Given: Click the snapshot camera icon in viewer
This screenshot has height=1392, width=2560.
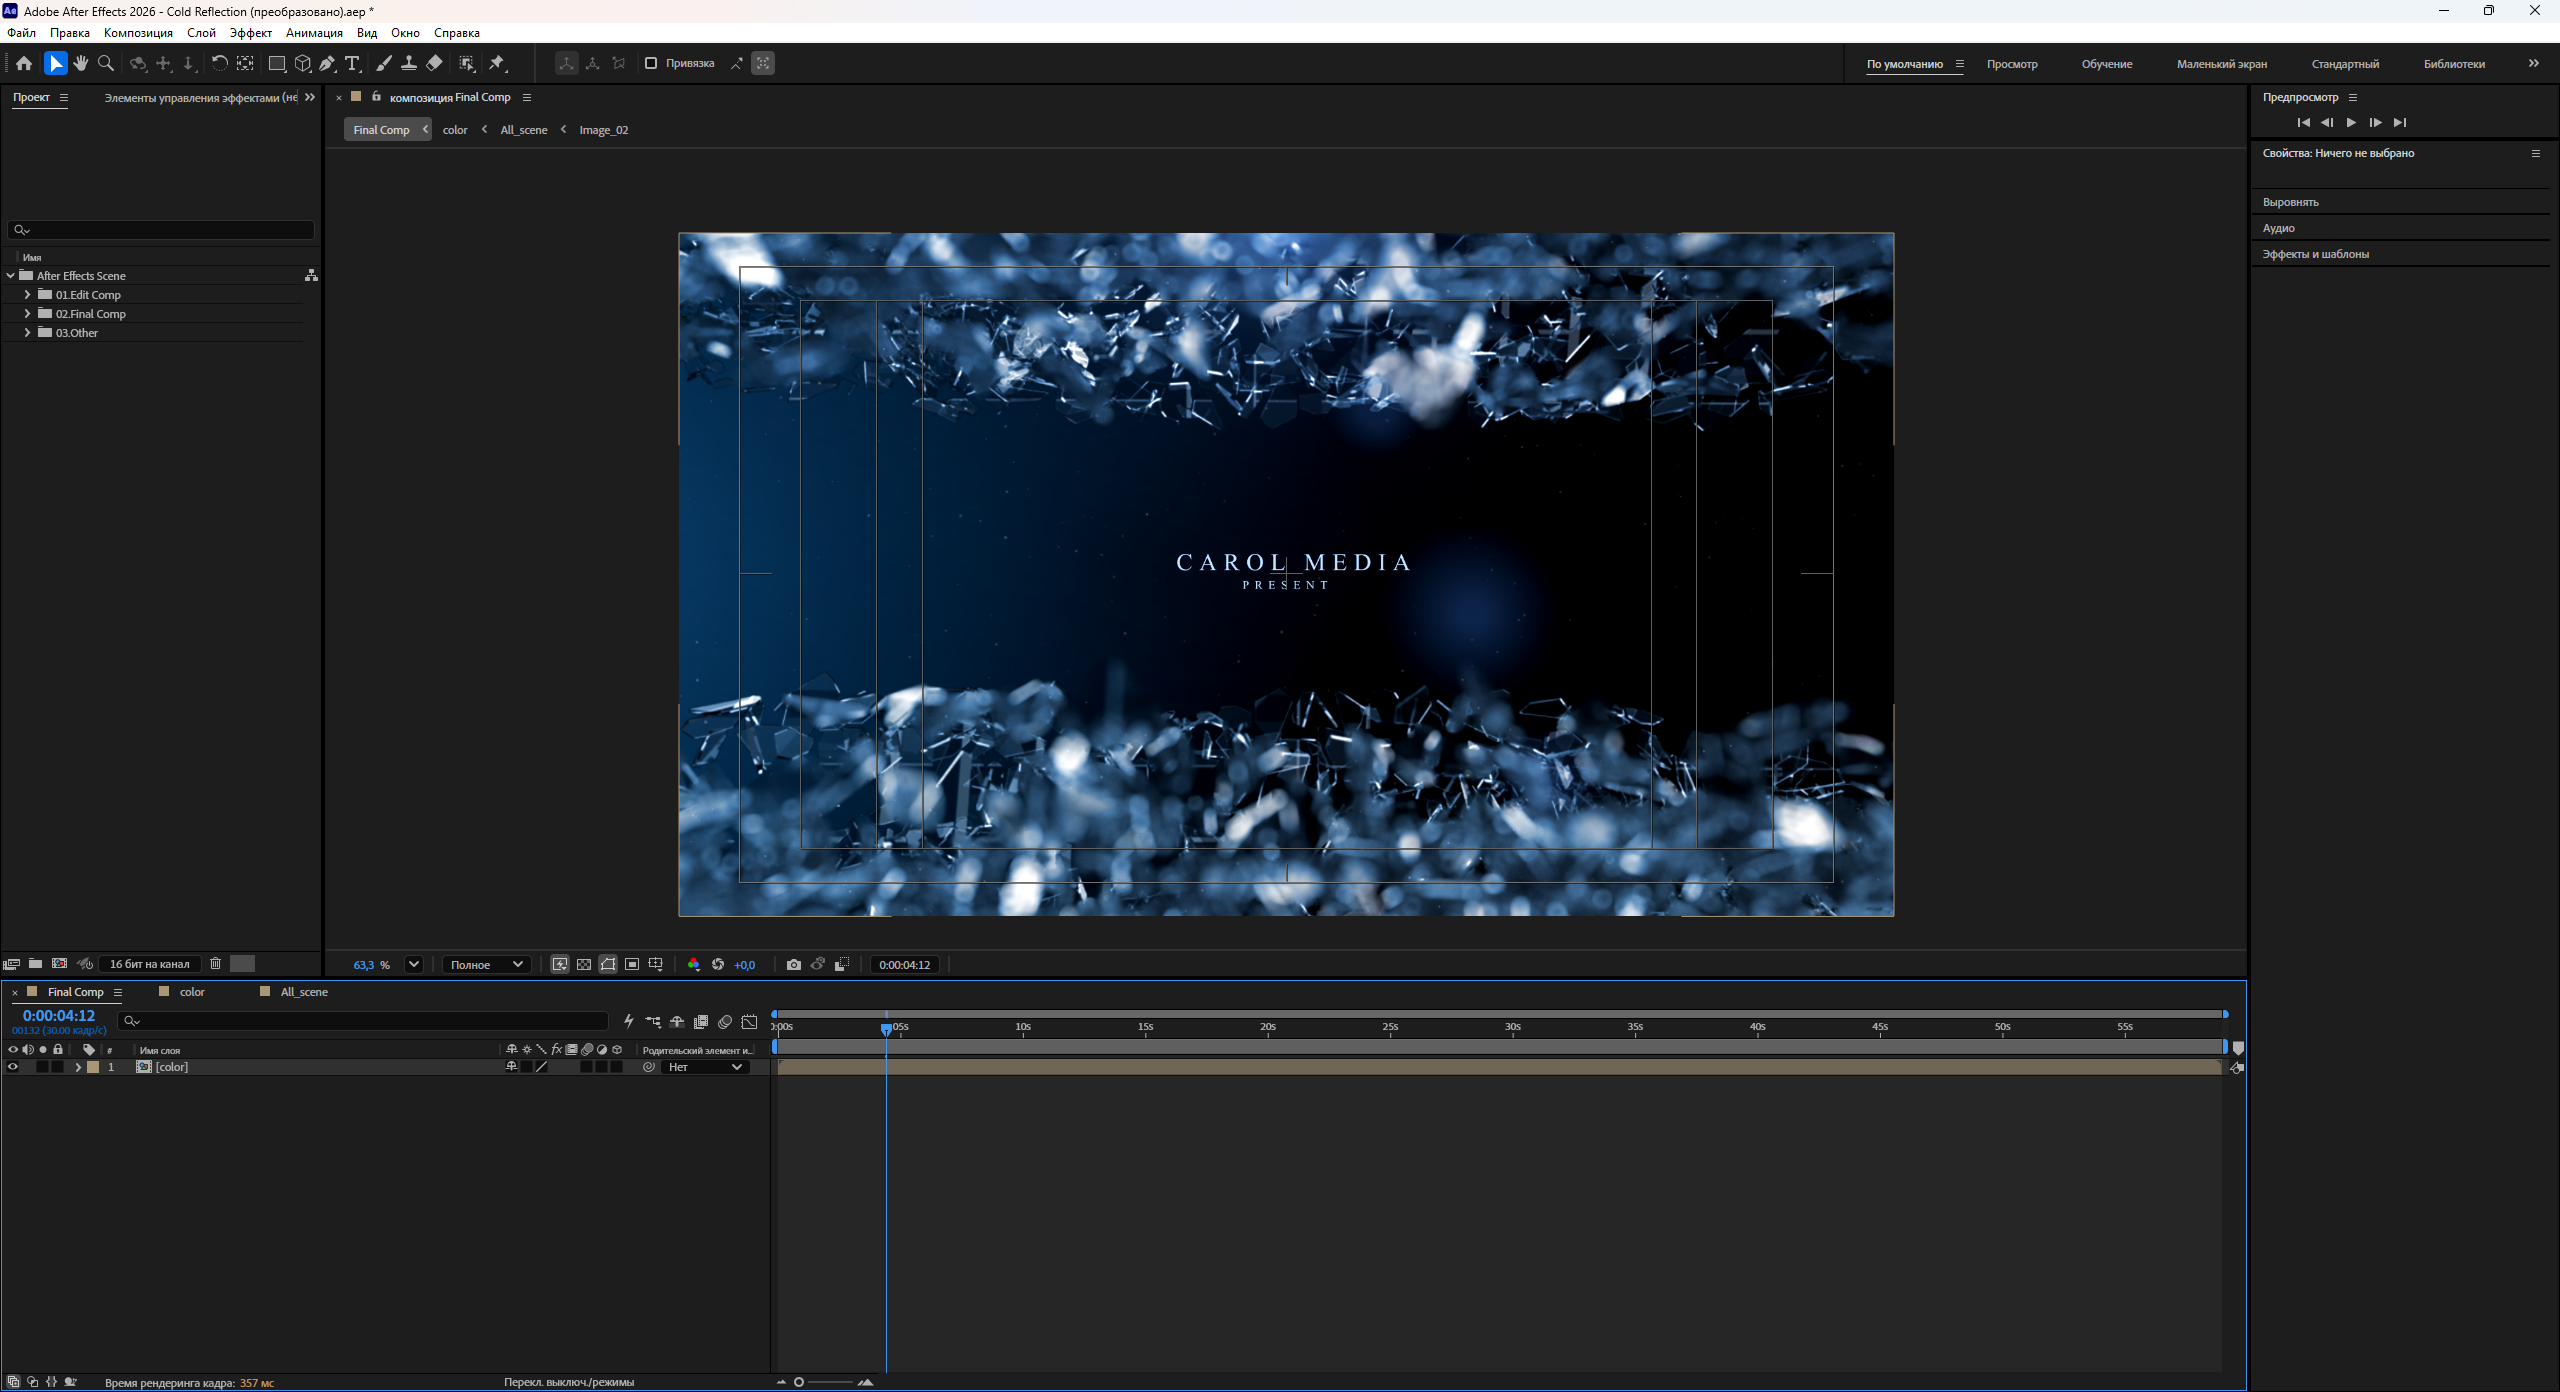Looking at the screenshot, I should tap(794, 964).
